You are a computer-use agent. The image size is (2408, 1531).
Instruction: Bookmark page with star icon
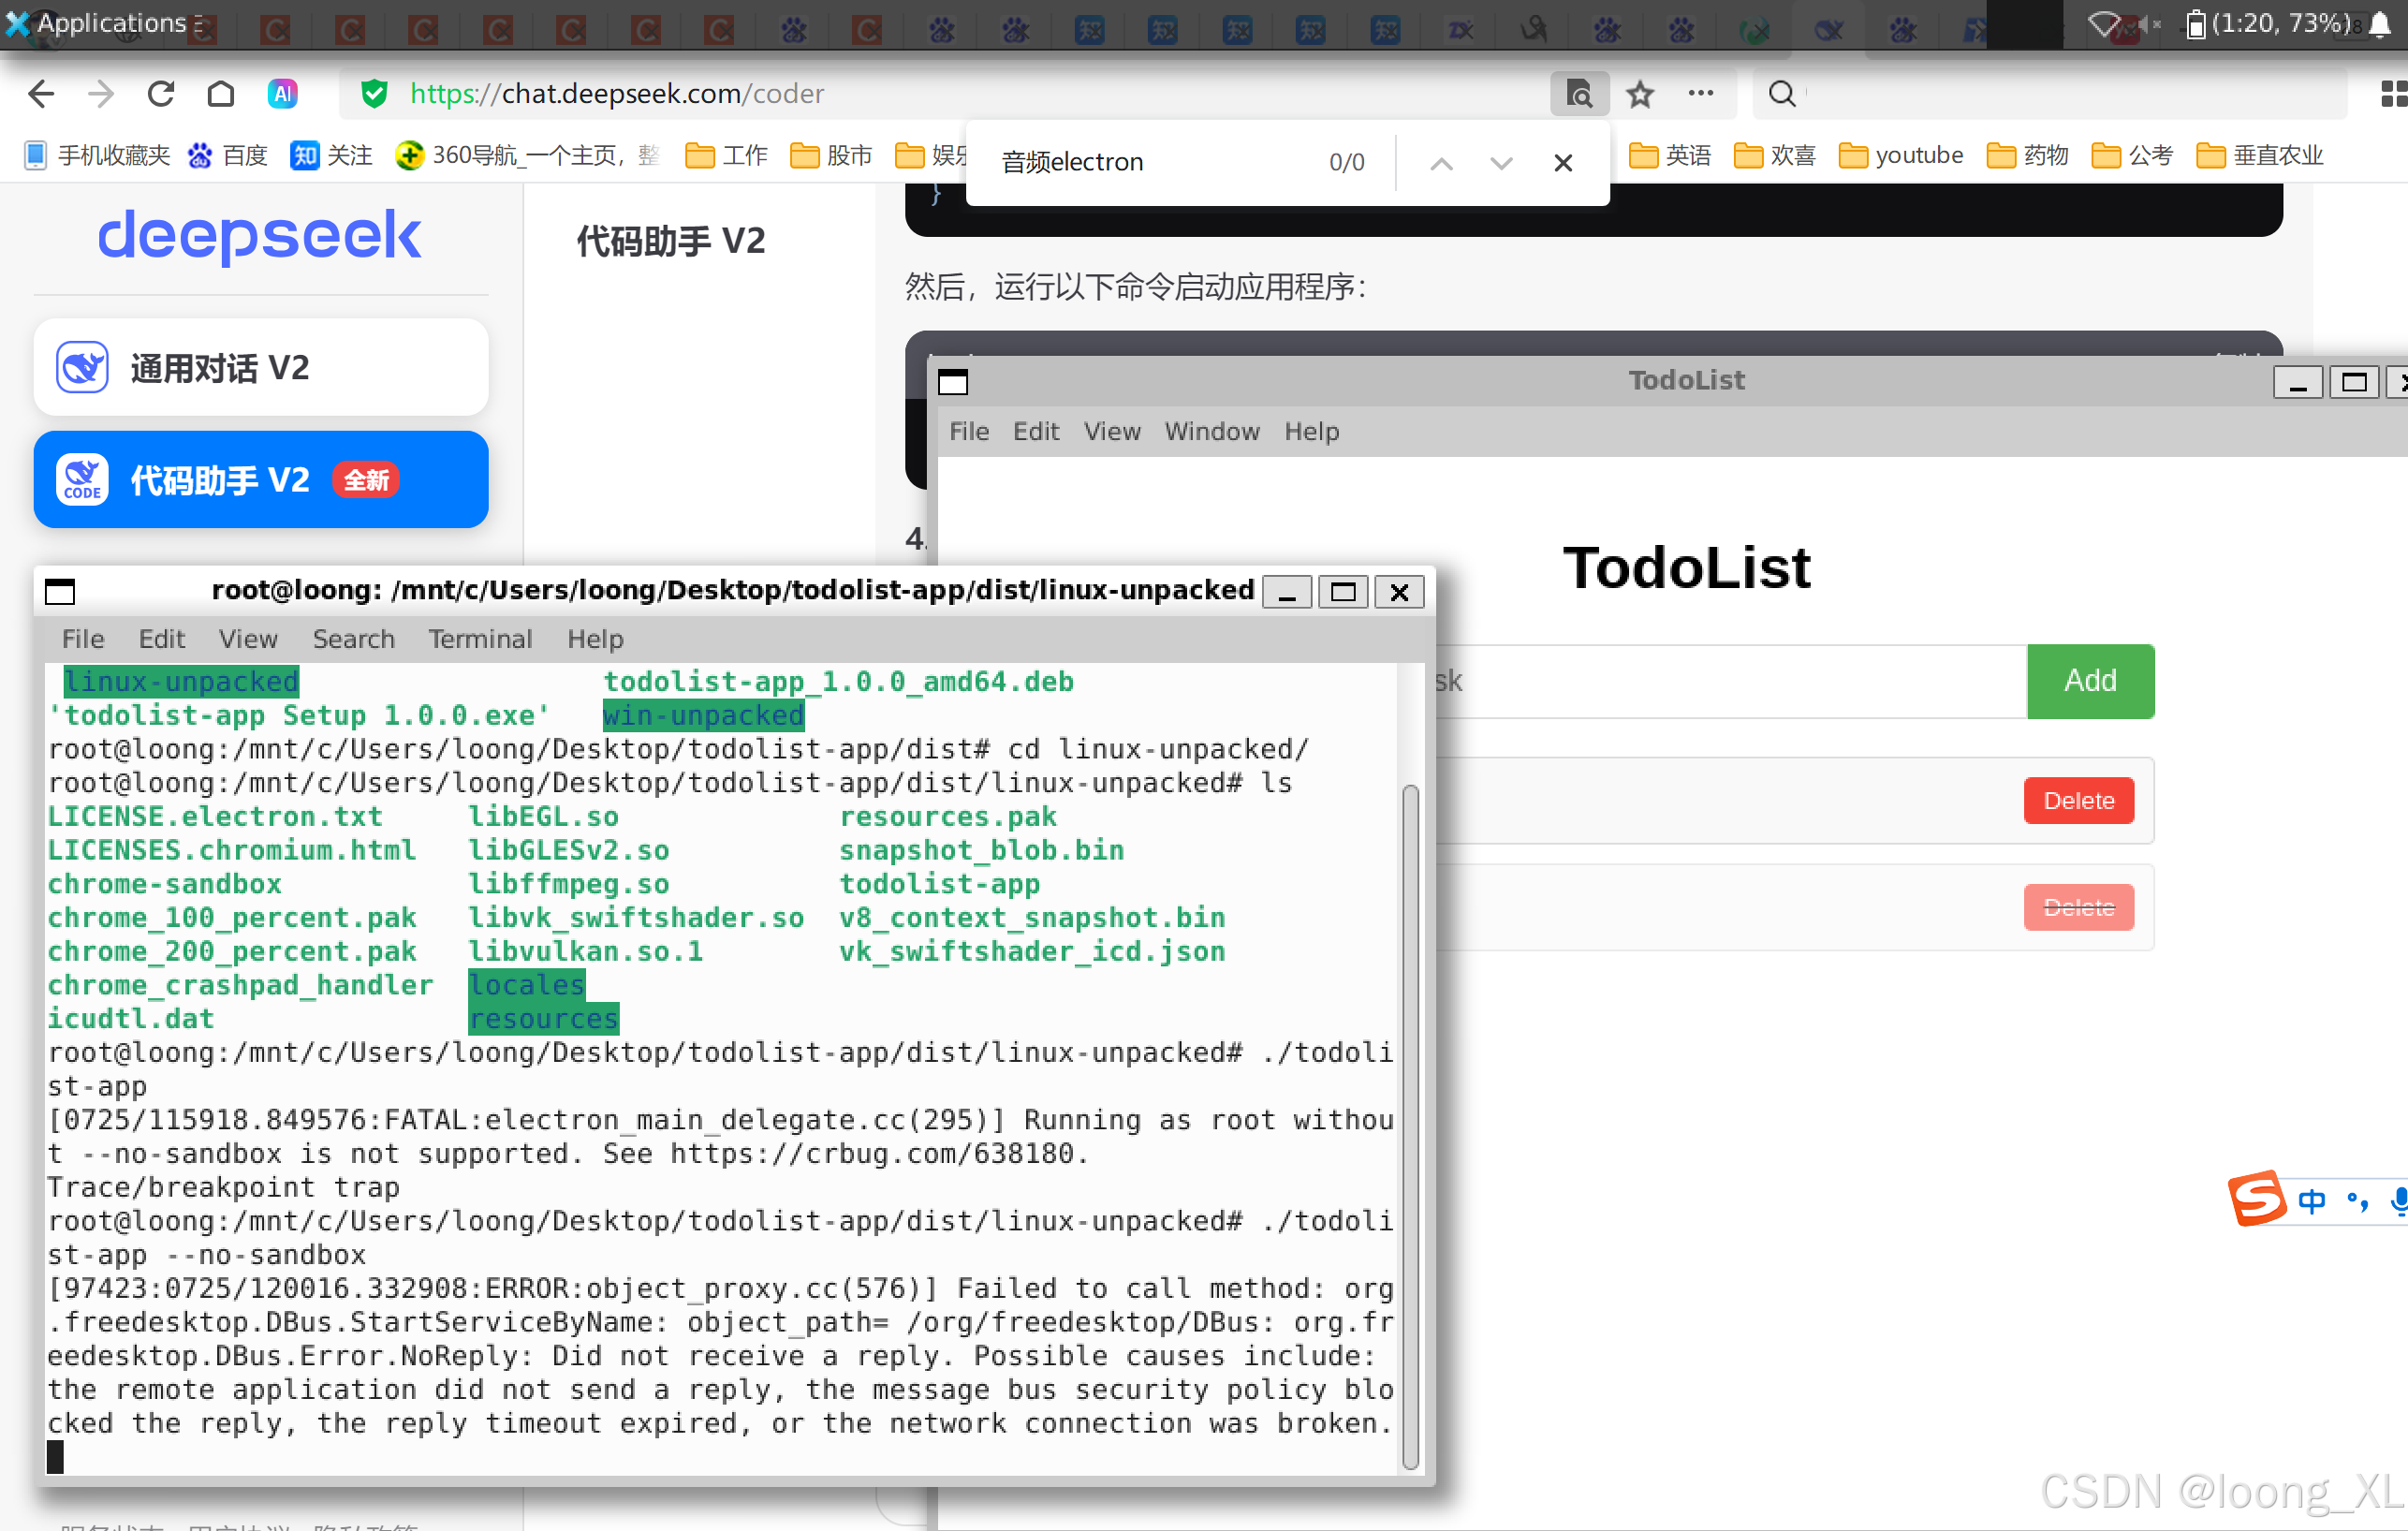click(x=1640, y=94)
